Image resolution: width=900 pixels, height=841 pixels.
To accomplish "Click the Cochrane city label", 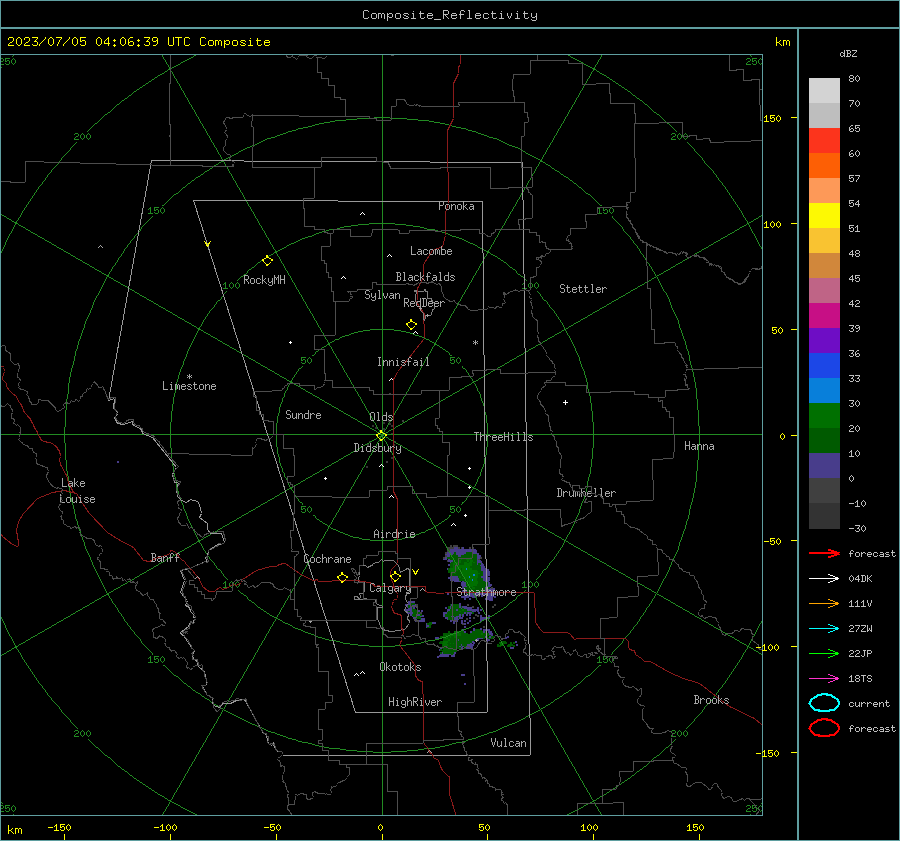I will click(327, 559).
